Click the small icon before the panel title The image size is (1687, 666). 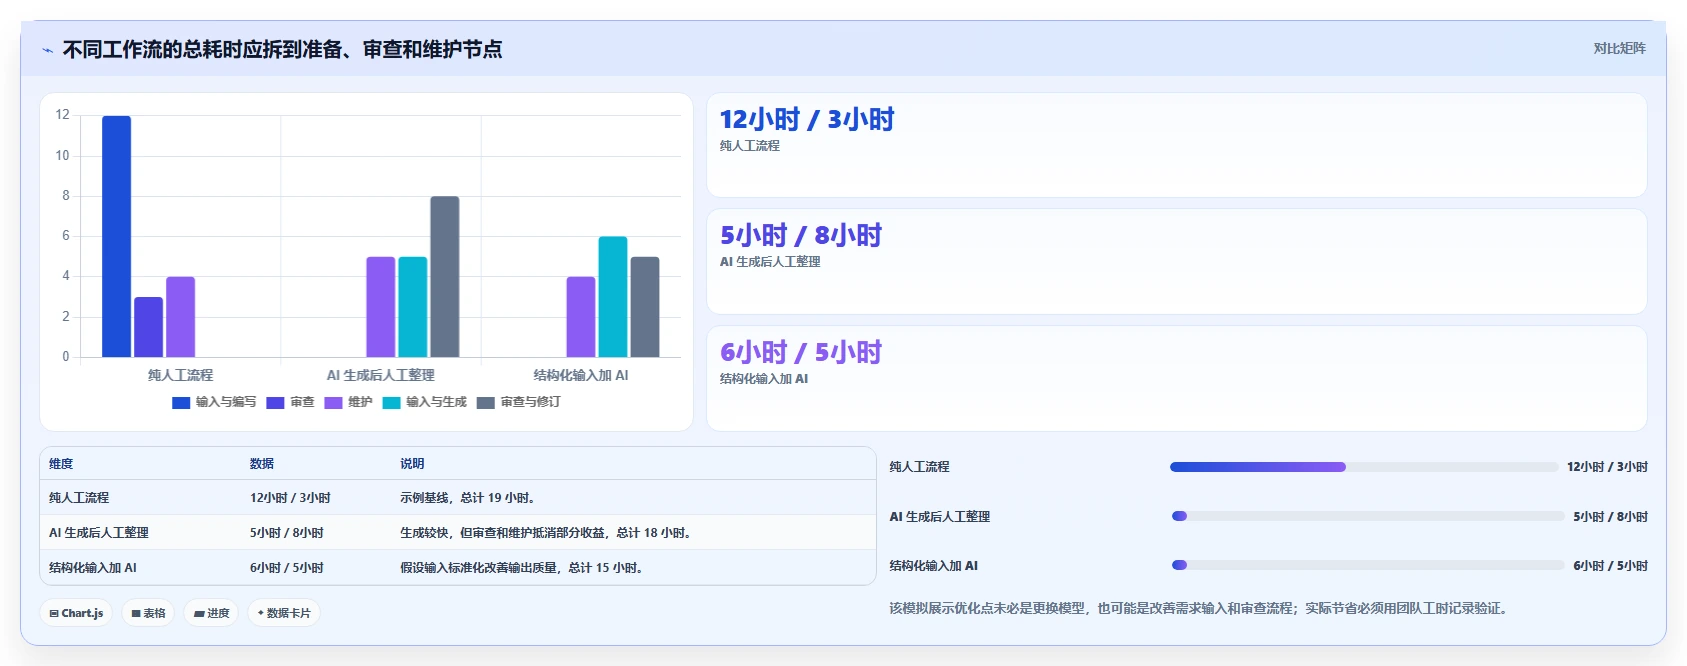point(47,50)
